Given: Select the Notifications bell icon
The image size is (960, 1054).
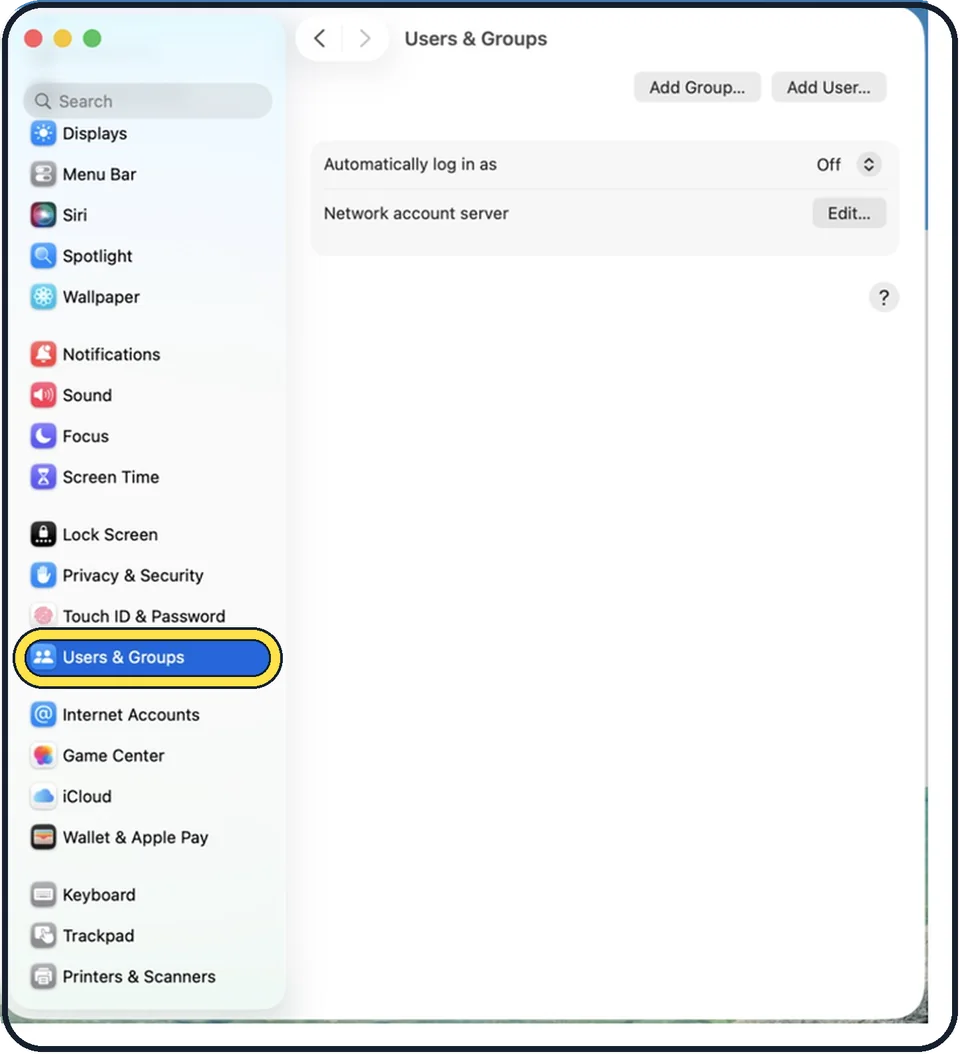Looking at the screenshot, I should (44, 354).
